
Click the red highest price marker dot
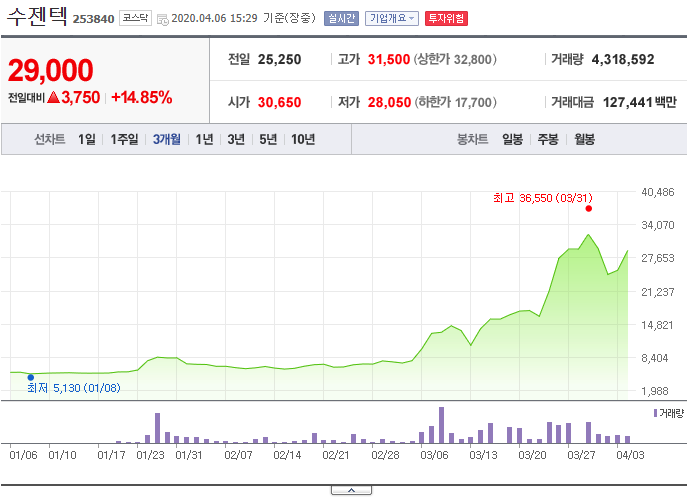[588, 209]
